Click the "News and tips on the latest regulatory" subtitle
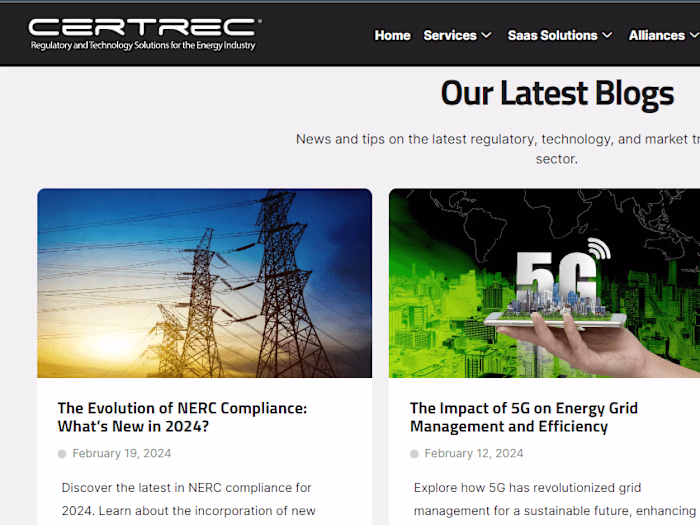The width and height of the screenshot is (700, 525). (498, 149)
